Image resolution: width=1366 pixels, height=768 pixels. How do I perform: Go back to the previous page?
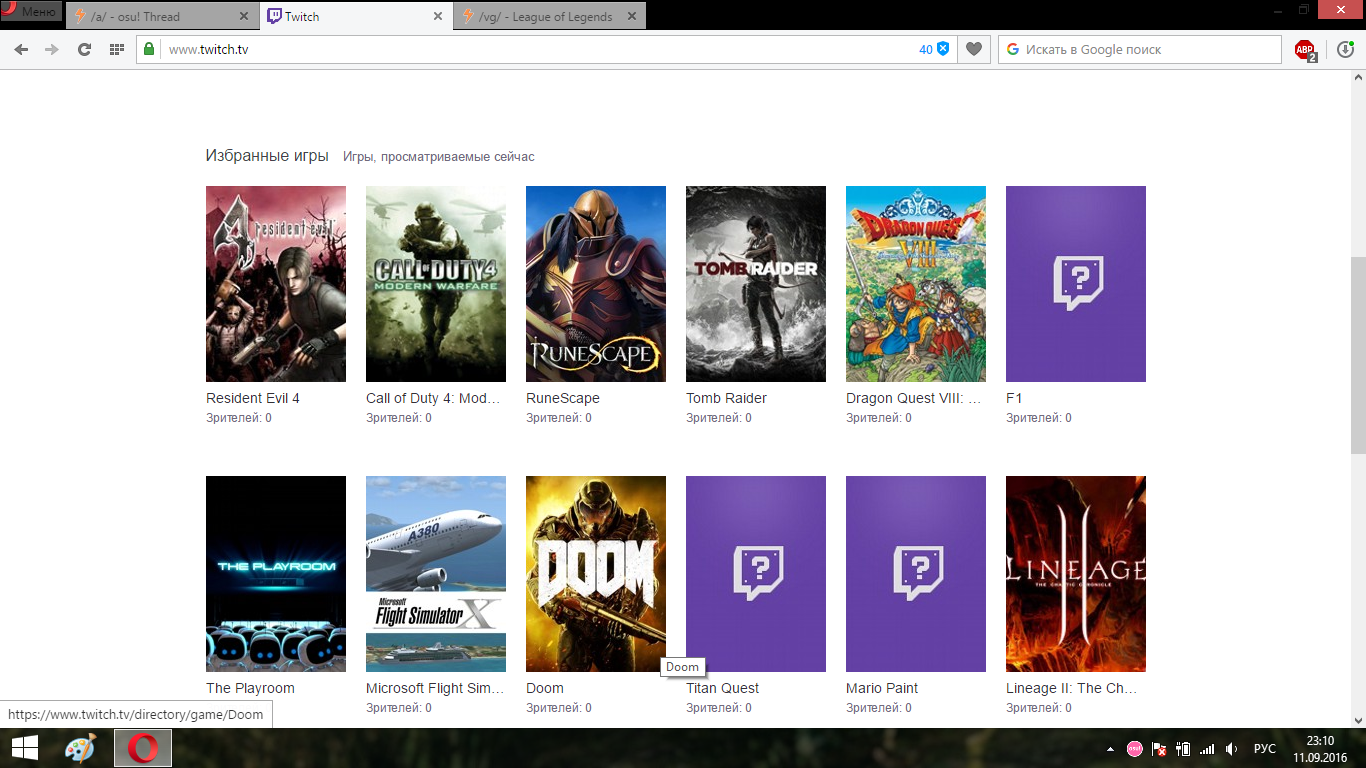[x=21, y=49]
